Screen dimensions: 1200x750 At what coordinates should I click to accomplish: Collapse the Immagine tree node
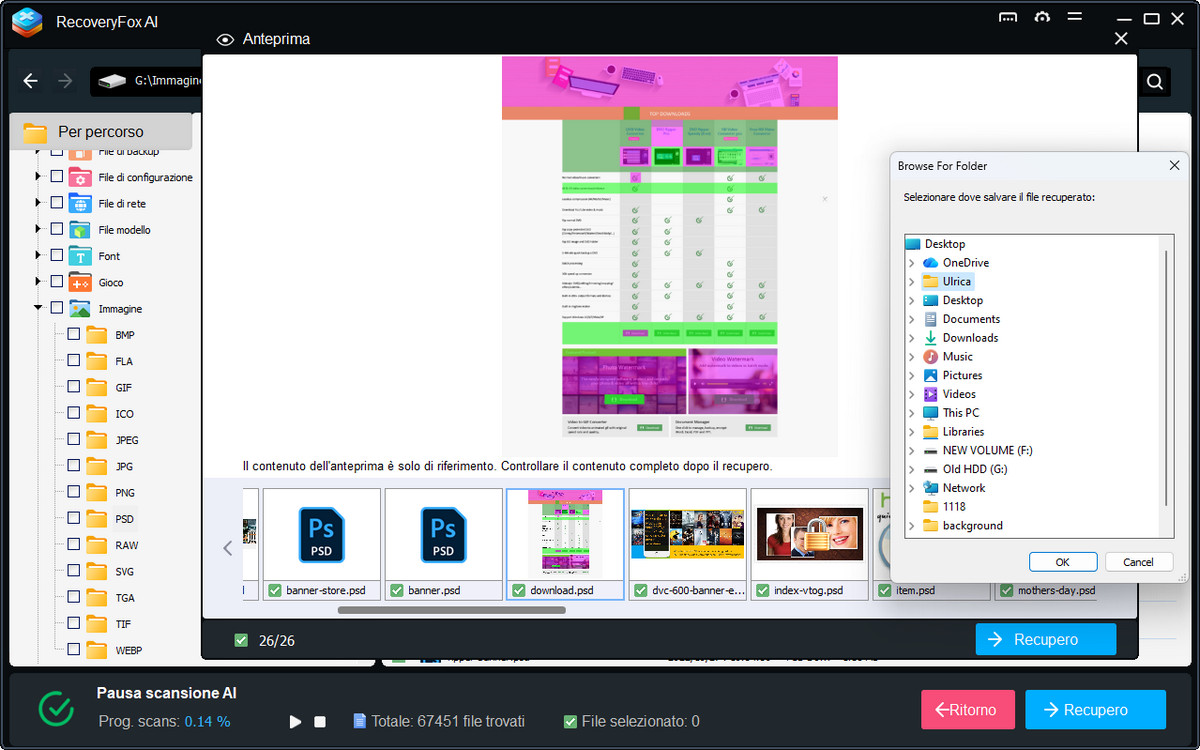pyautogui.click(x=38, y=309)
